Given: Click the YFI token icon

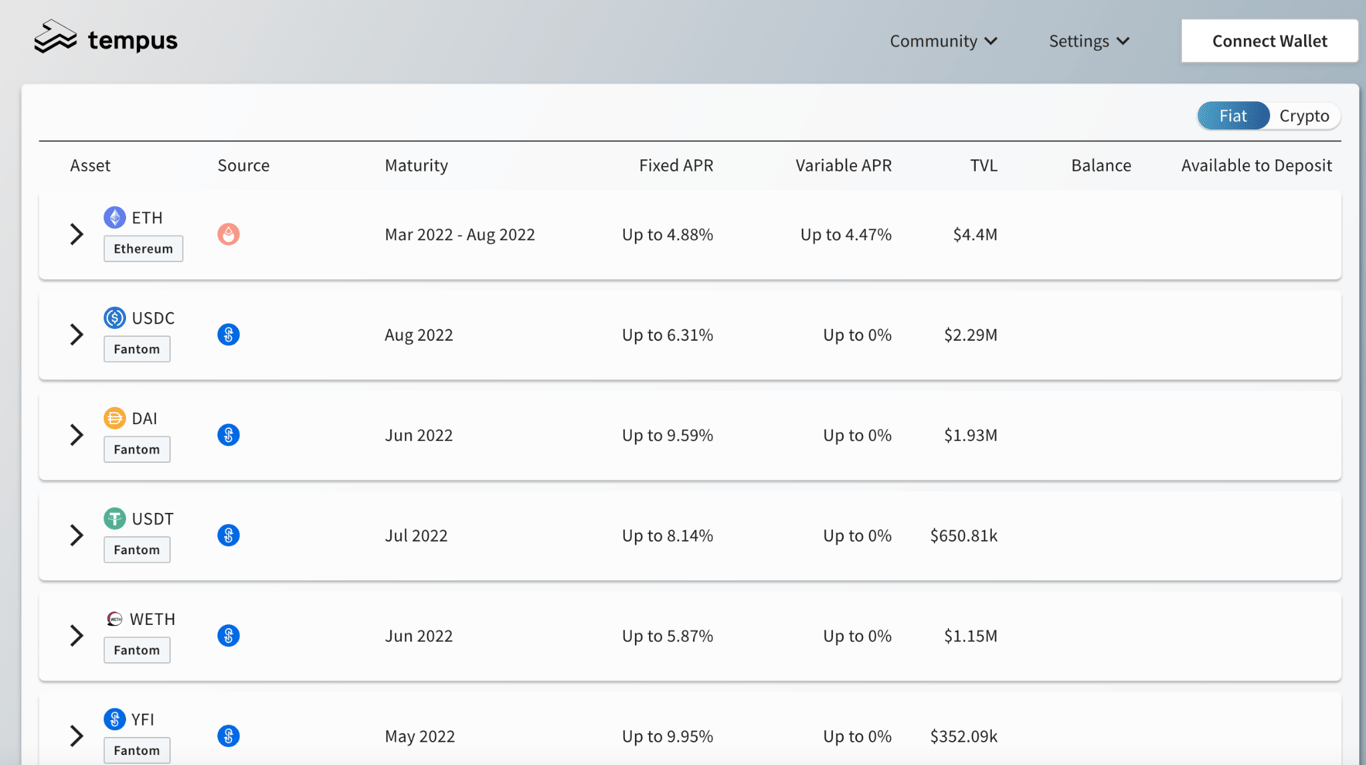Looking at the screenshot, I should click(x=115, y=719).
